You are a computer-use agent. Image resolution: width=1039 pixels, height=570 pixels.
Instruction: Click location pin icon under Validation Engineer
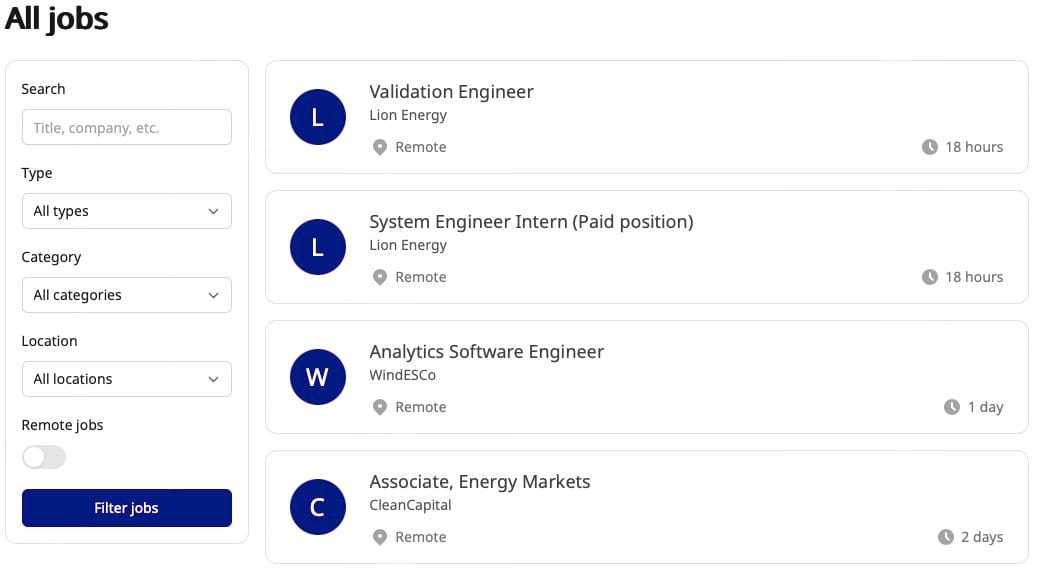click(x=380, y=147)
